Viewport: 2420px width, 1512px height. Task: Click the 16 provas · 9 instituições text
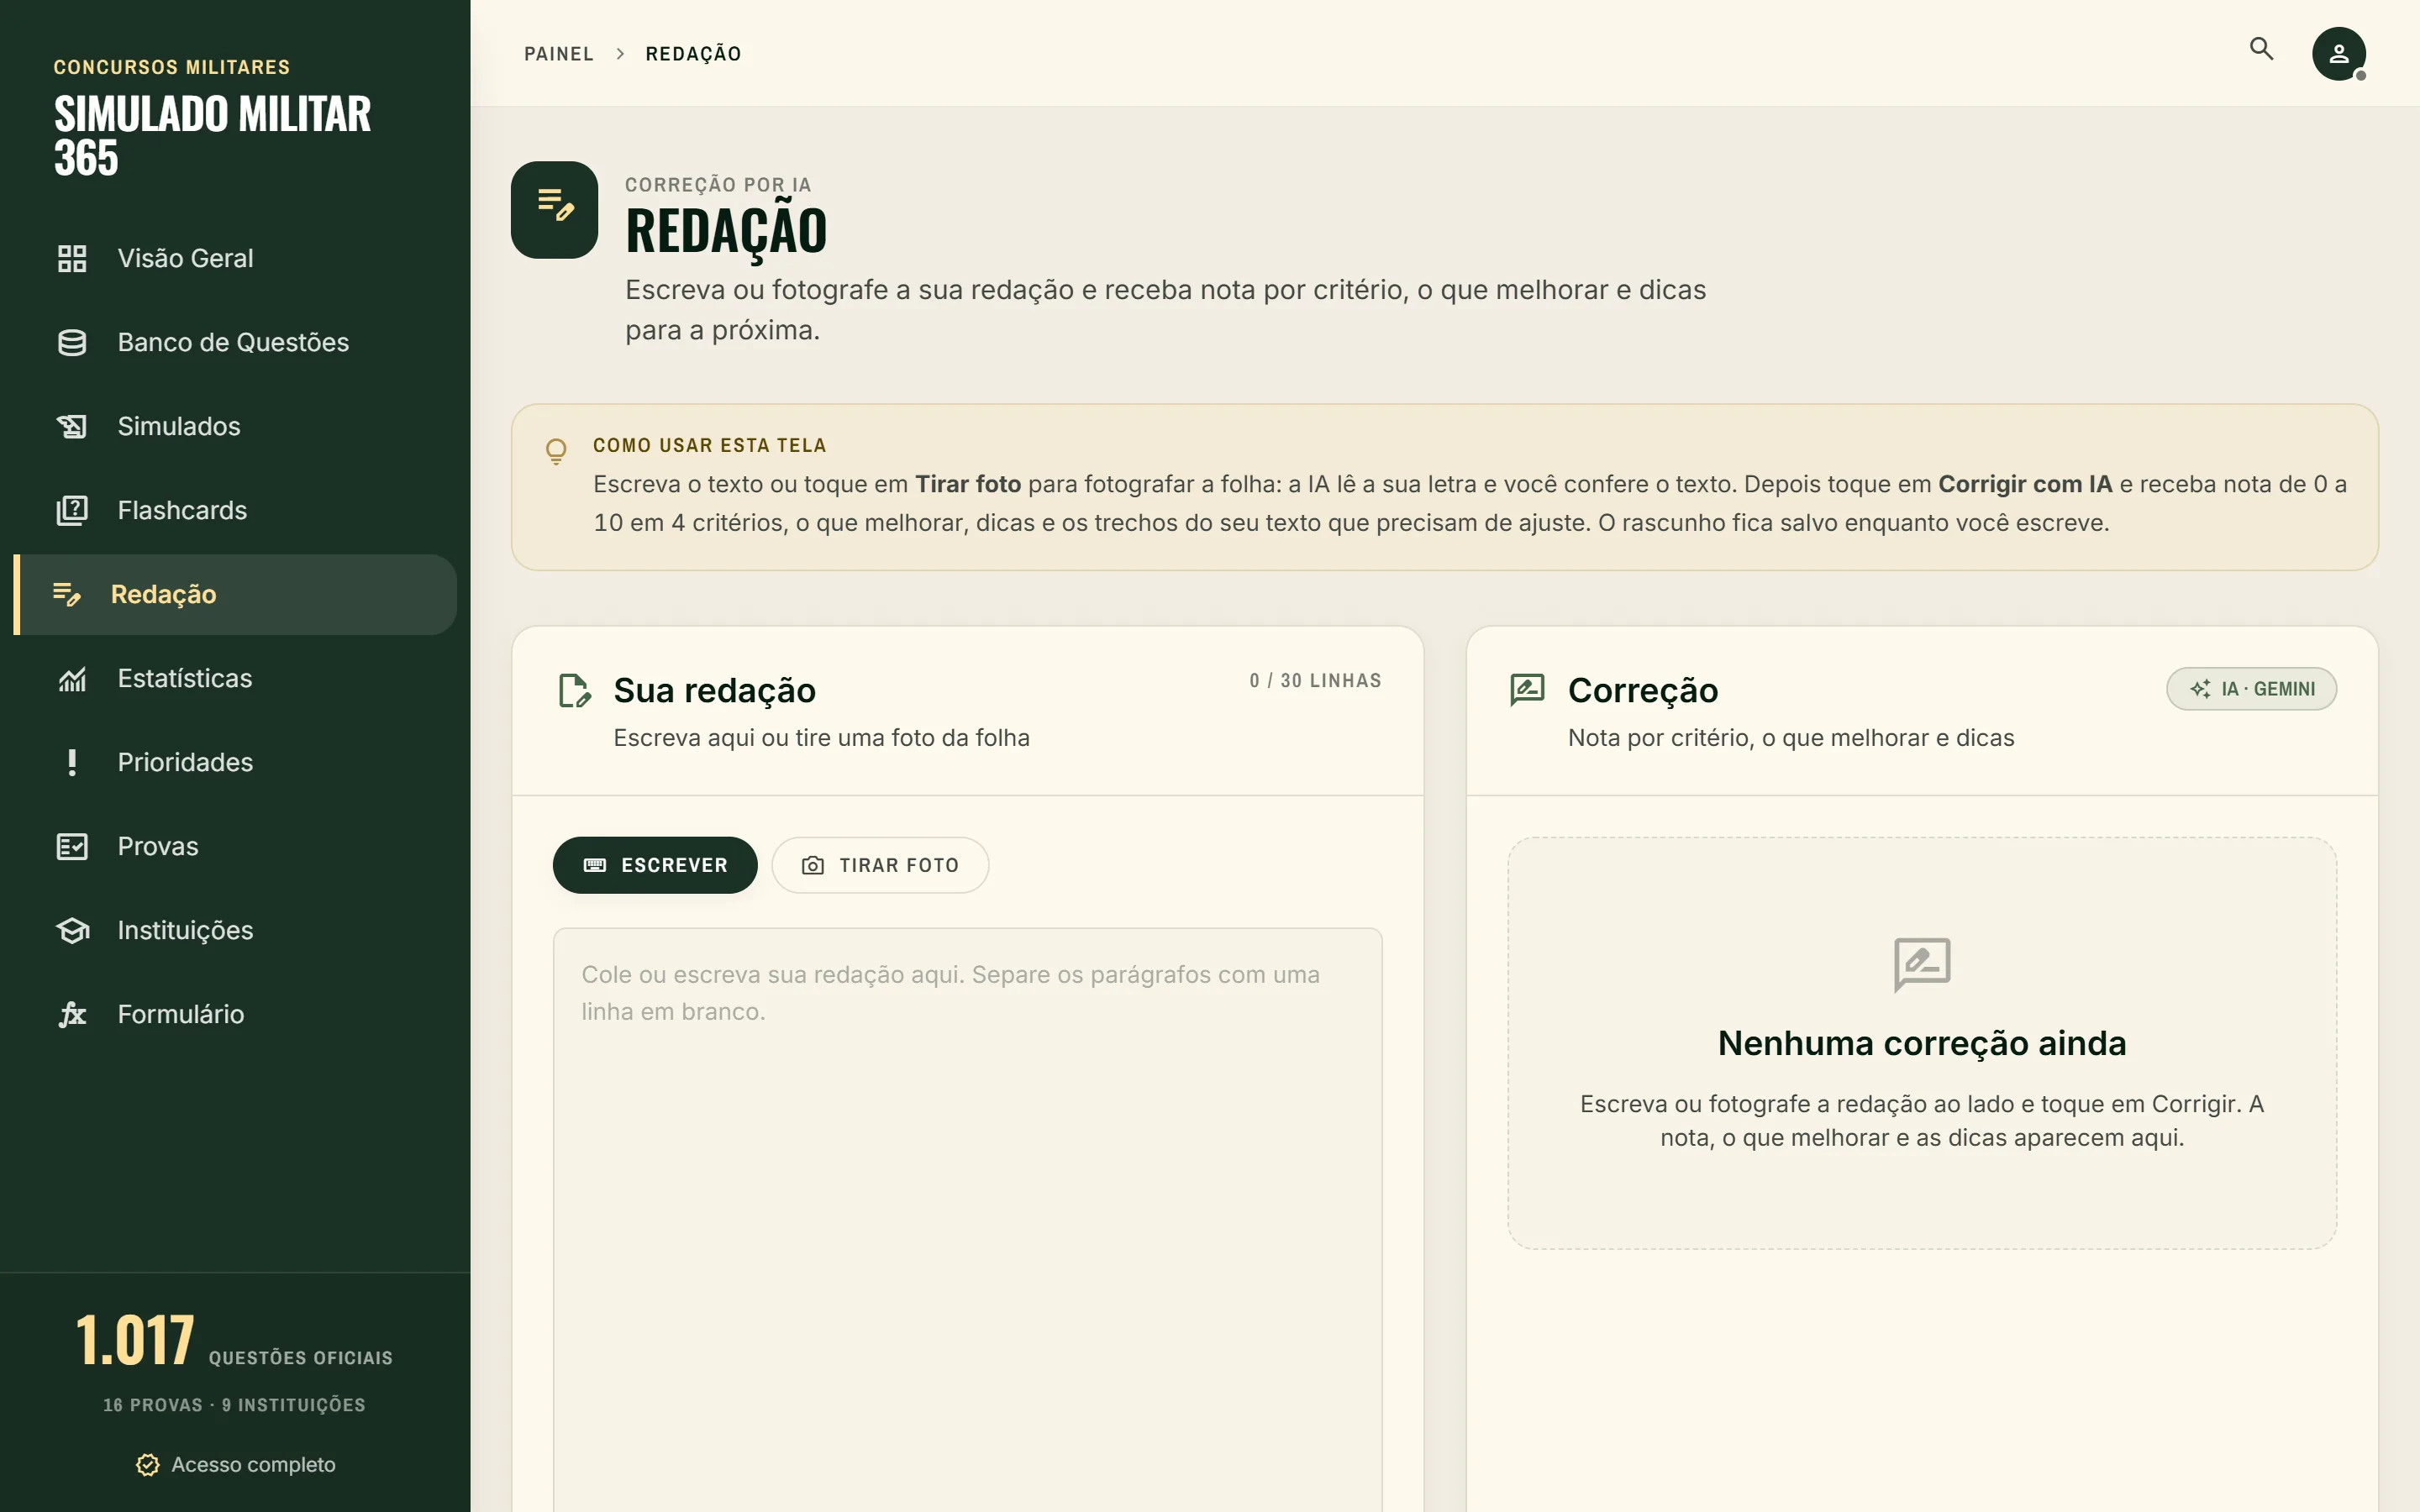234,1405
